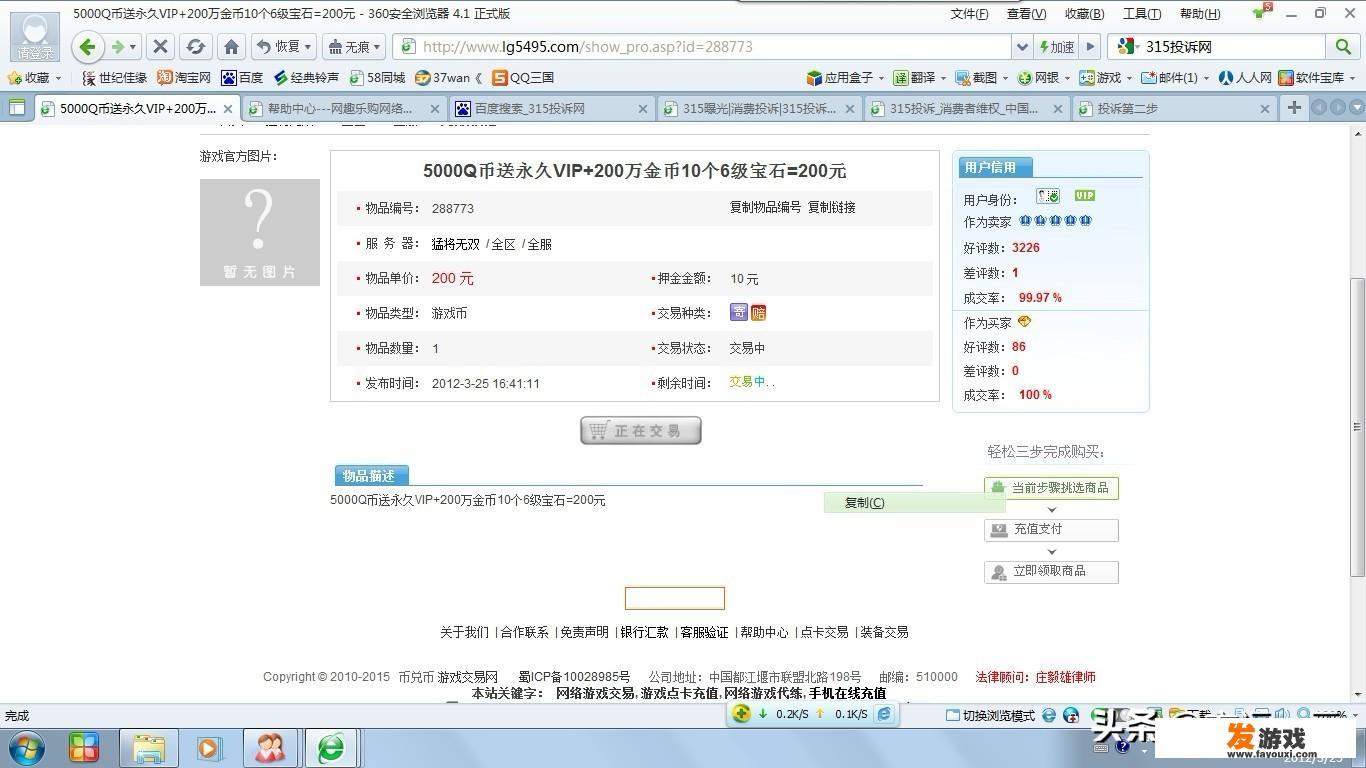Open the 世纪佳缘 bookmark
Screen dimensions: 1366x768
pos(114,77)
